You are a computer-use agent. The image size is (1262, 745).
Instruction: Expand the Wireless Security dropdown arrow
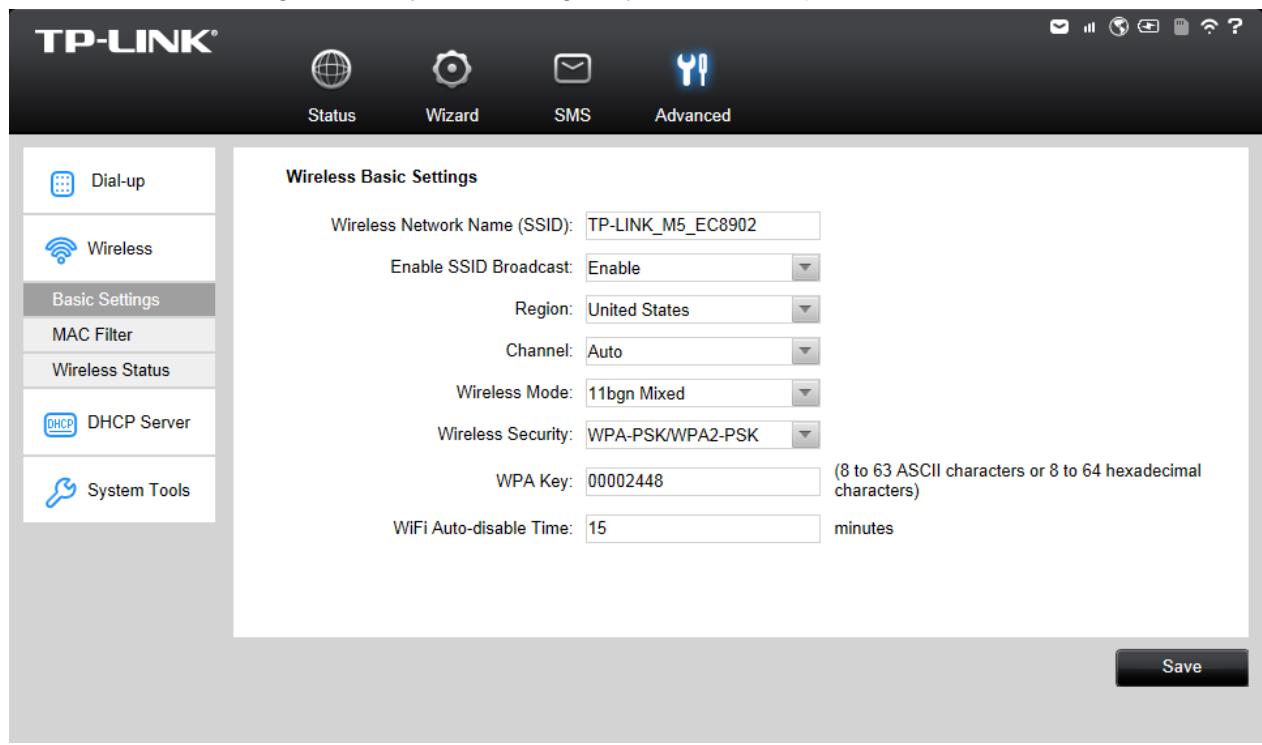click(803, 434)
